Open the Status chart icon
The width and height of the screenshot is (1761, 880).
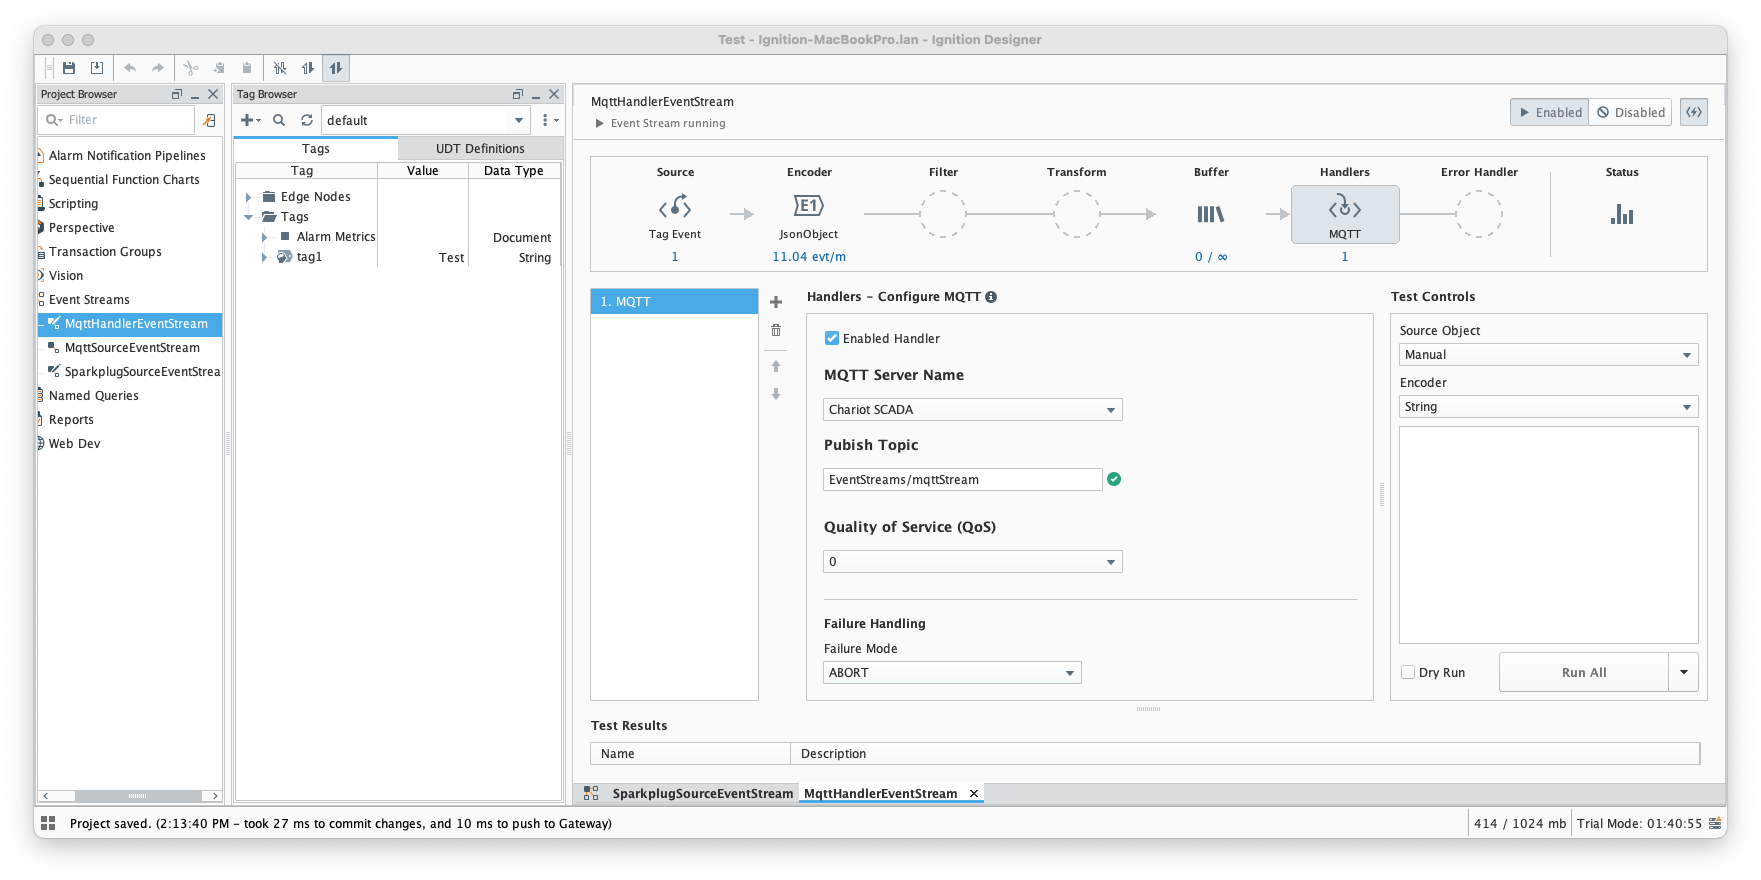coord(1622,214)
